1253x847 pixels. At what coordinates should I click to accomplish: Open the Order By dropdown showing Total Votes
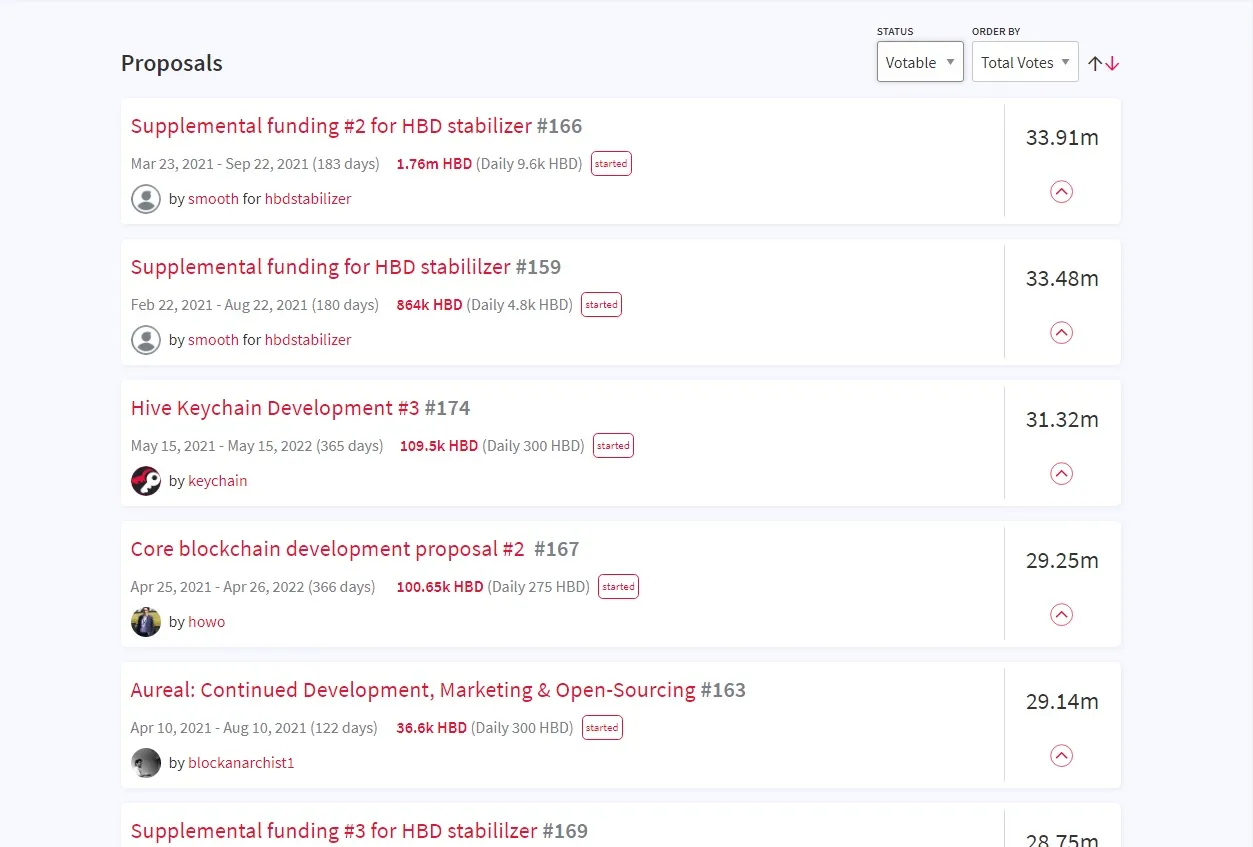[1025, 62]
